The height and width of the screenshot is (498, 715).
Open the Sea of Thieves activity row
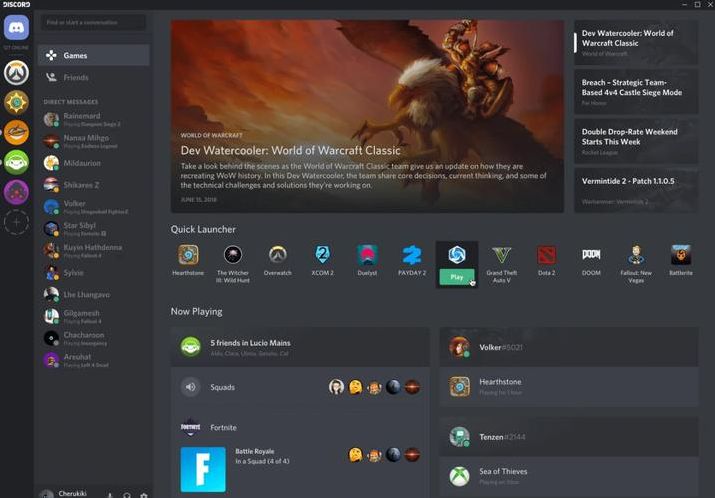(x=569, y=476)
